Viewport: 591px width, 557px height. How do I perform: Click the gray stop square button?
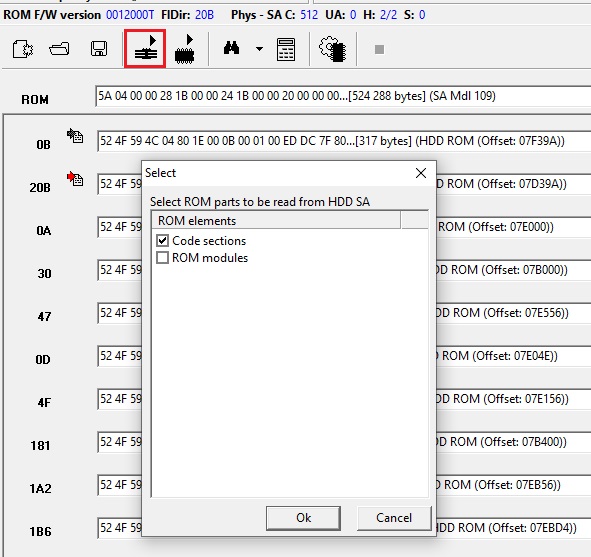click(x=379, y=49)
